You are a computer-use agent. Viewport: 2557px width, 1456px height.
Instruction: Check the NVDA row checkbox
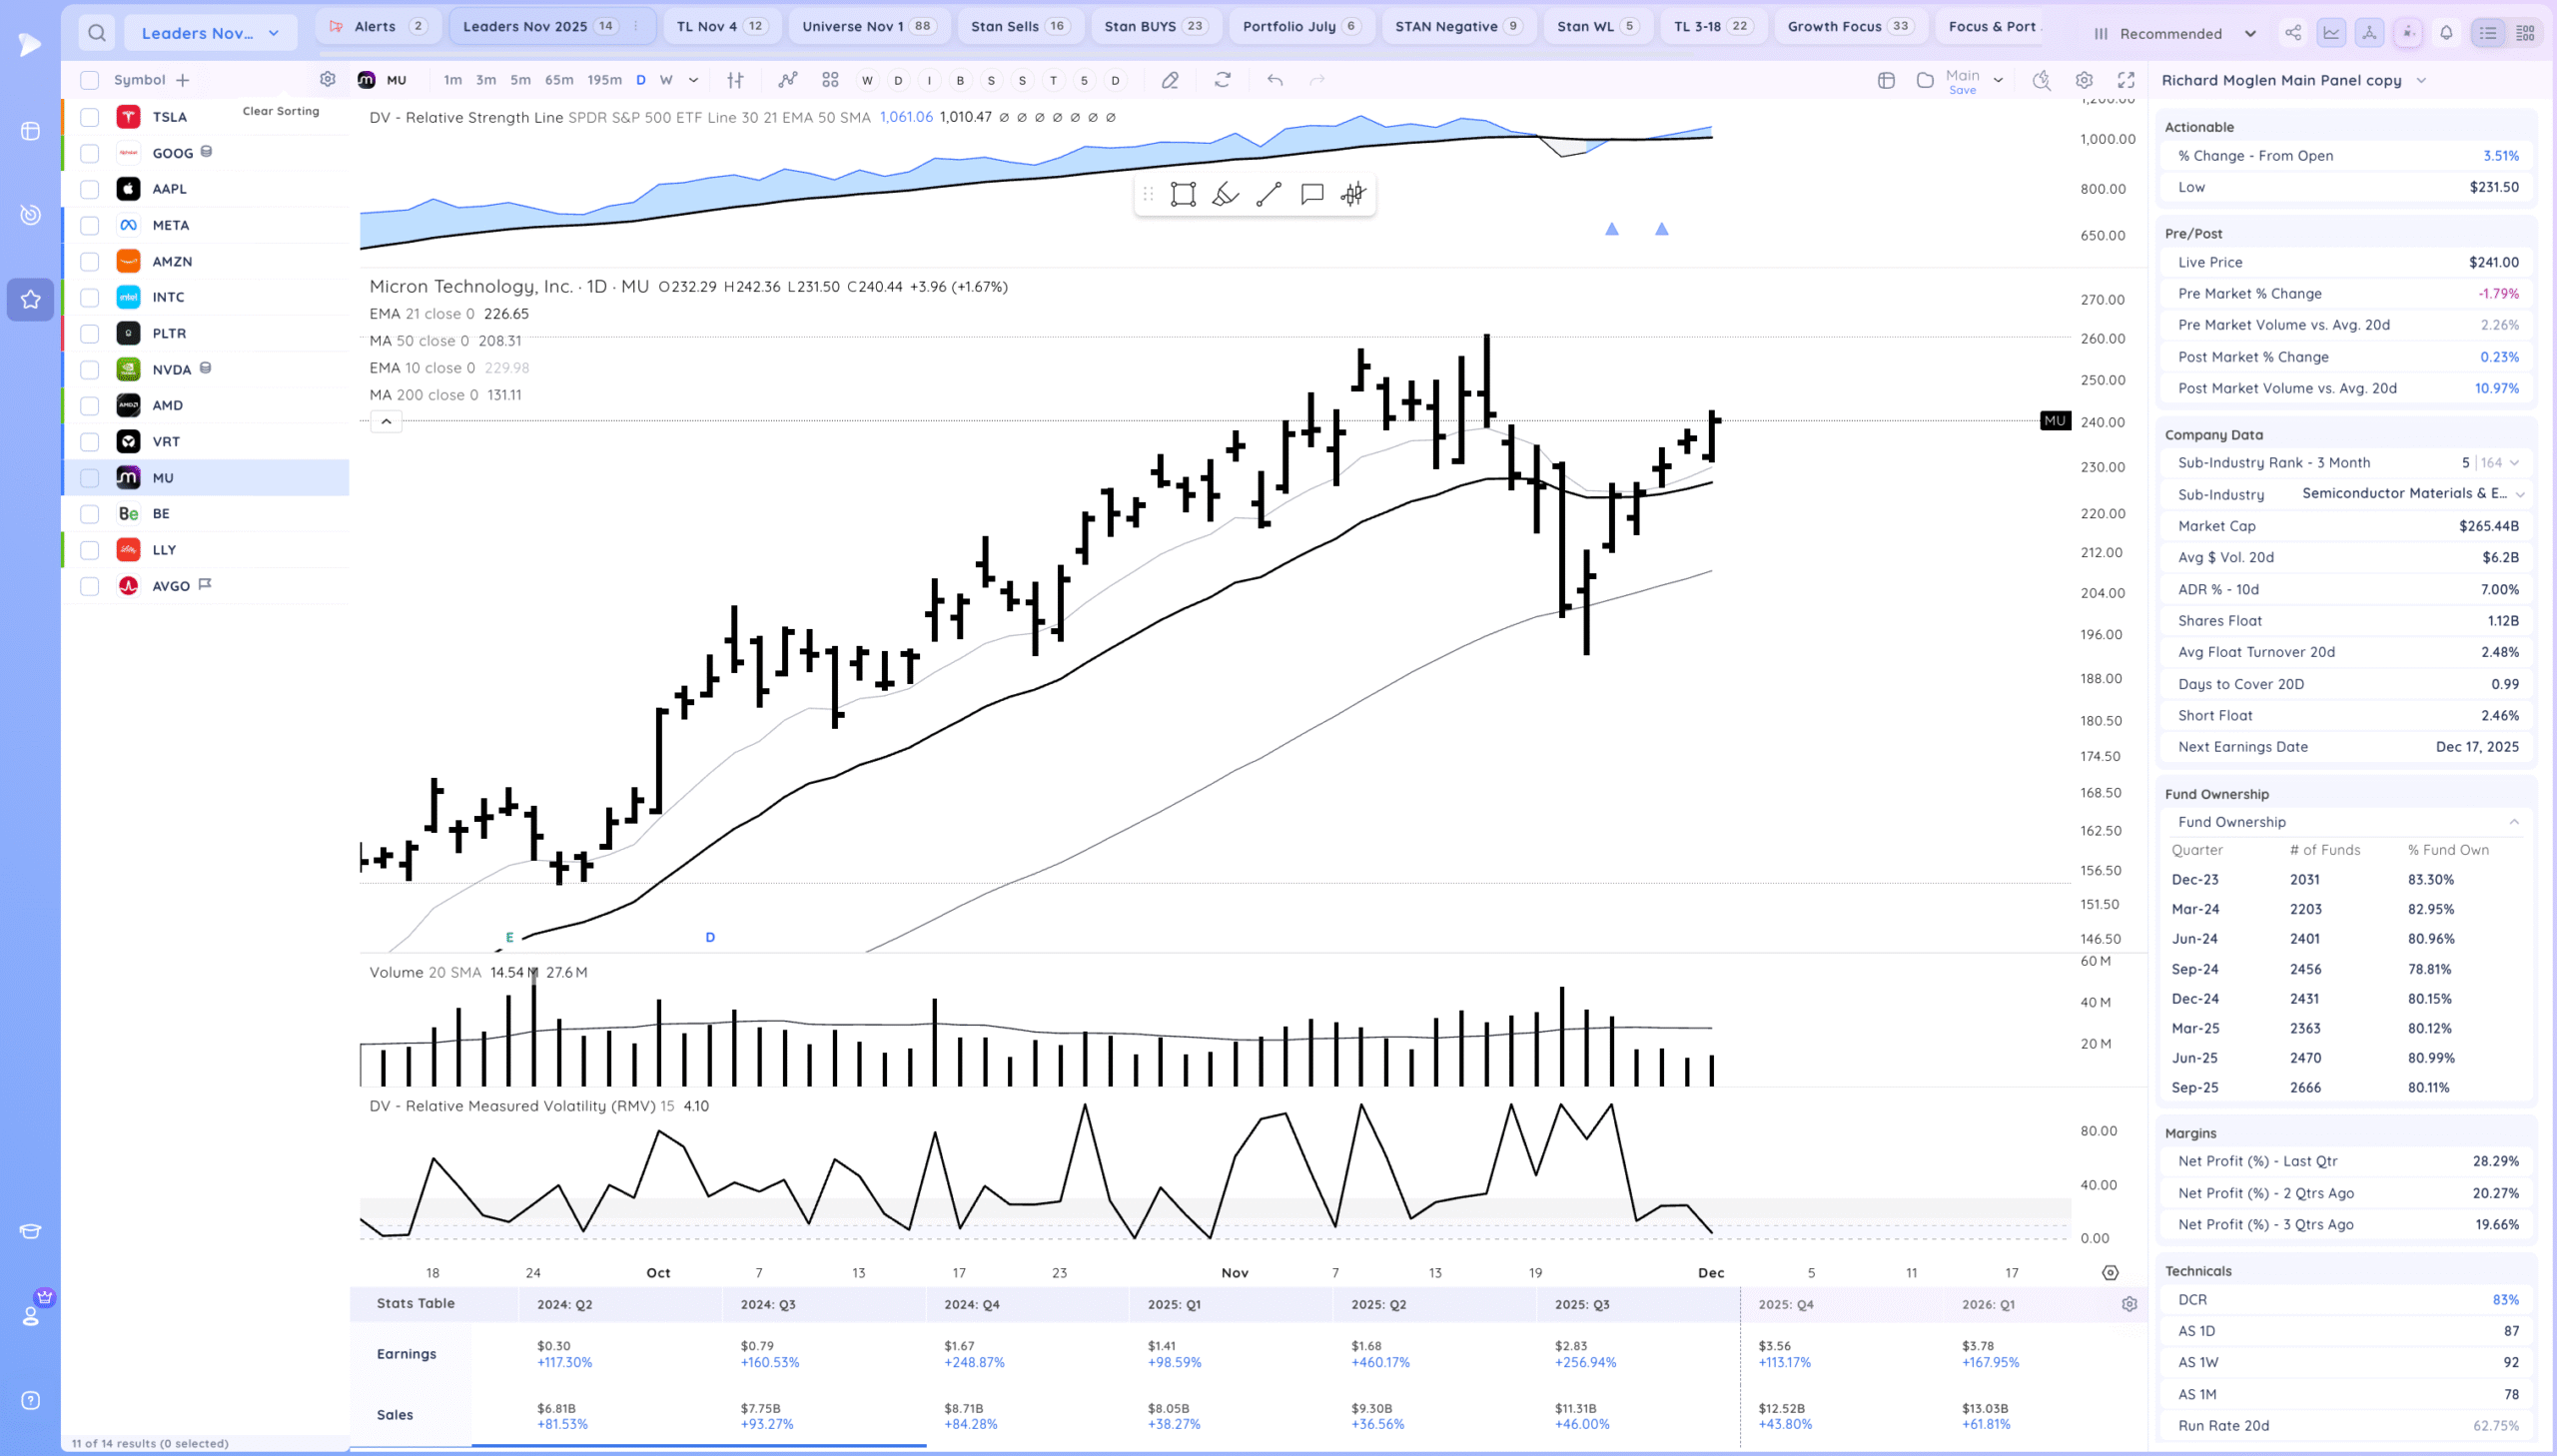click(x=90, y=370)
